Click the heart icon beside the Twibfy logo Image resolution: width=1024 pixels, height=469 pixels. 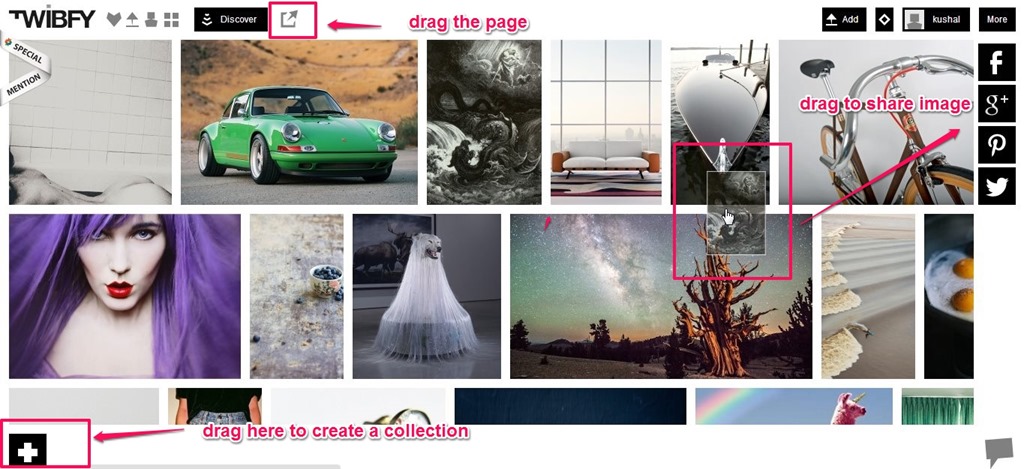pyautogui.click(x=114, y=20)
